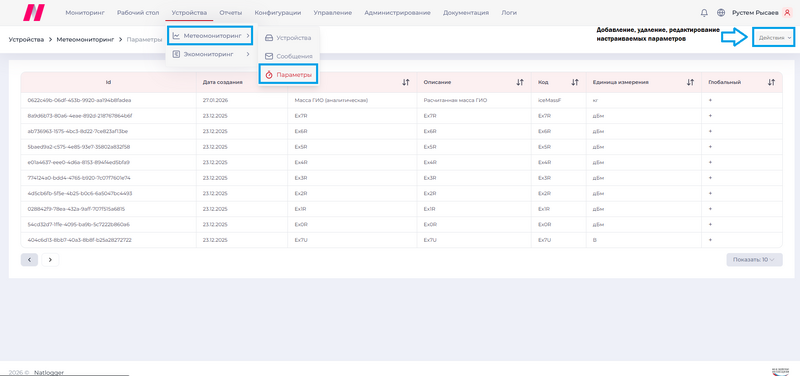800x376 pixels.
Task: Click description Расчитанная масса ГИО
Action: tap(456, 101)
